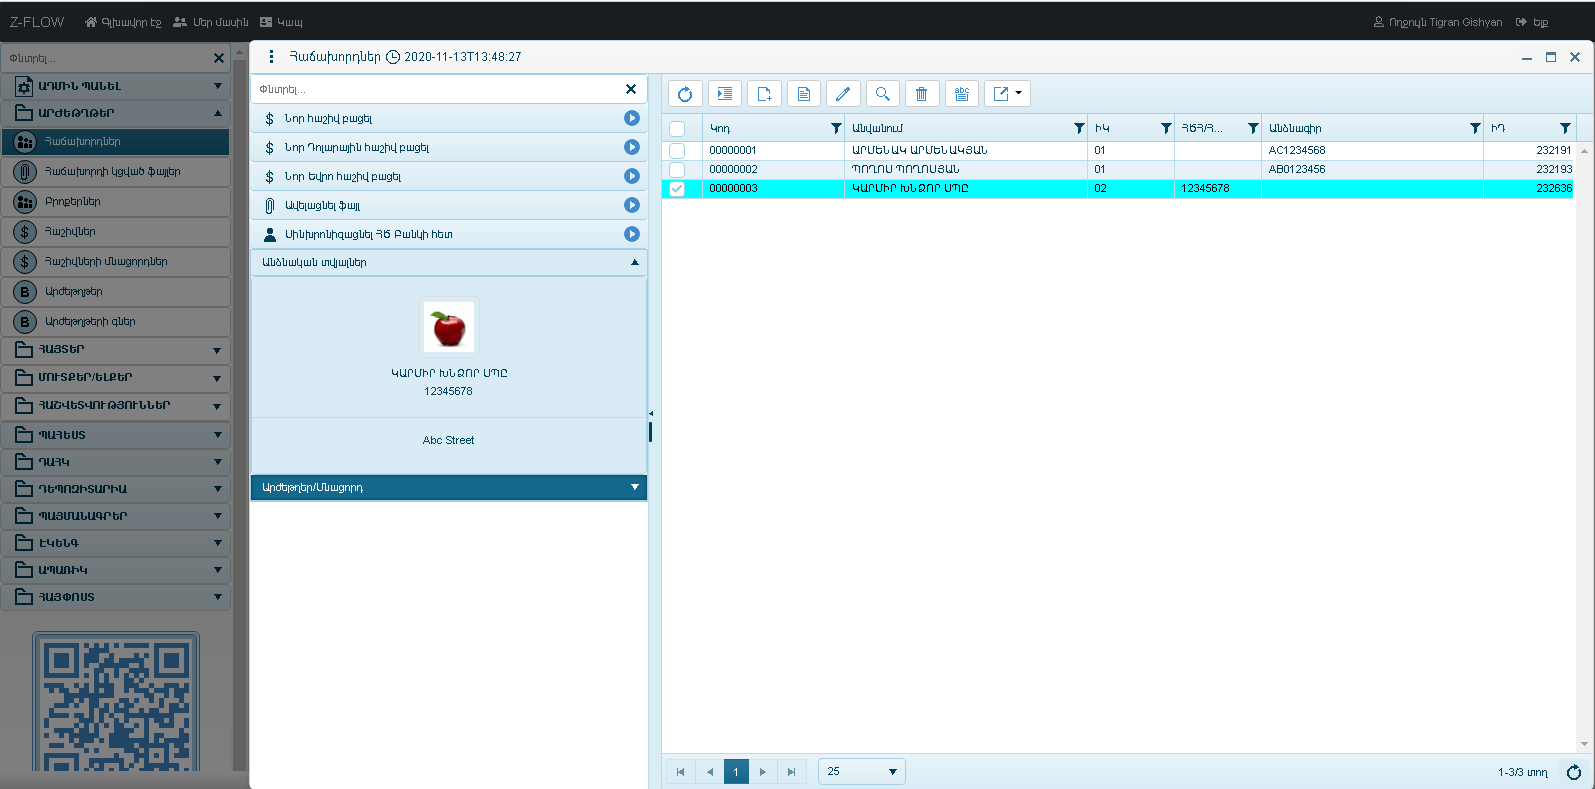
Task: Click the indent list icon in toolbar
Action: pos(725,94)
